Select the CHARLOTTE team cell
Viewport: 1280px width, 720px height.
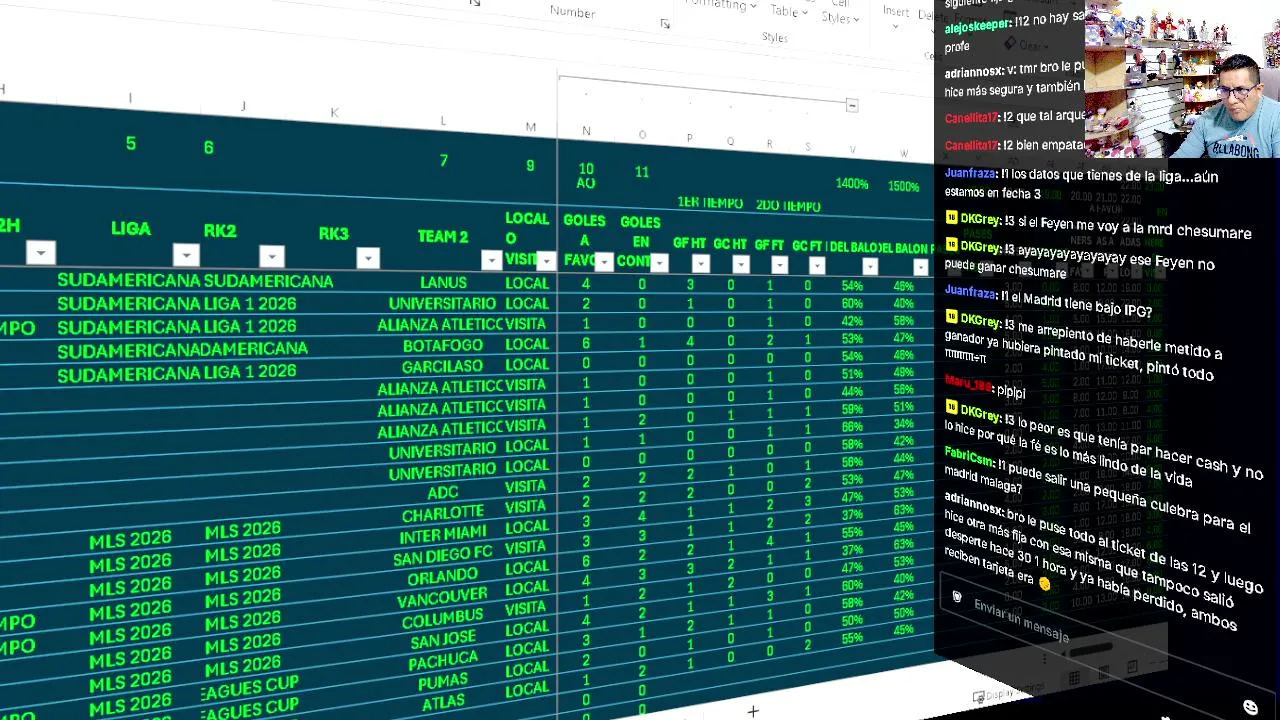[x=443, y=515]
